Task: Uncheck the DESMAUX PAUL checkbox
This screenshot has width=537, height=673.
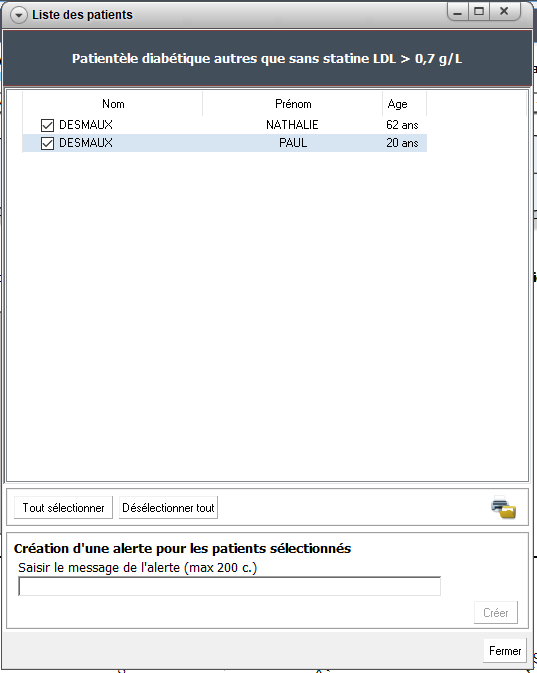Action: click(x=47, y=143)
